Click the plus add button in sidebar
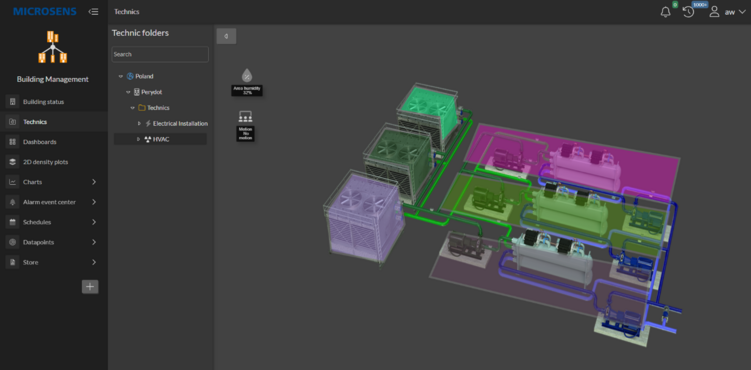 (90, 287)
